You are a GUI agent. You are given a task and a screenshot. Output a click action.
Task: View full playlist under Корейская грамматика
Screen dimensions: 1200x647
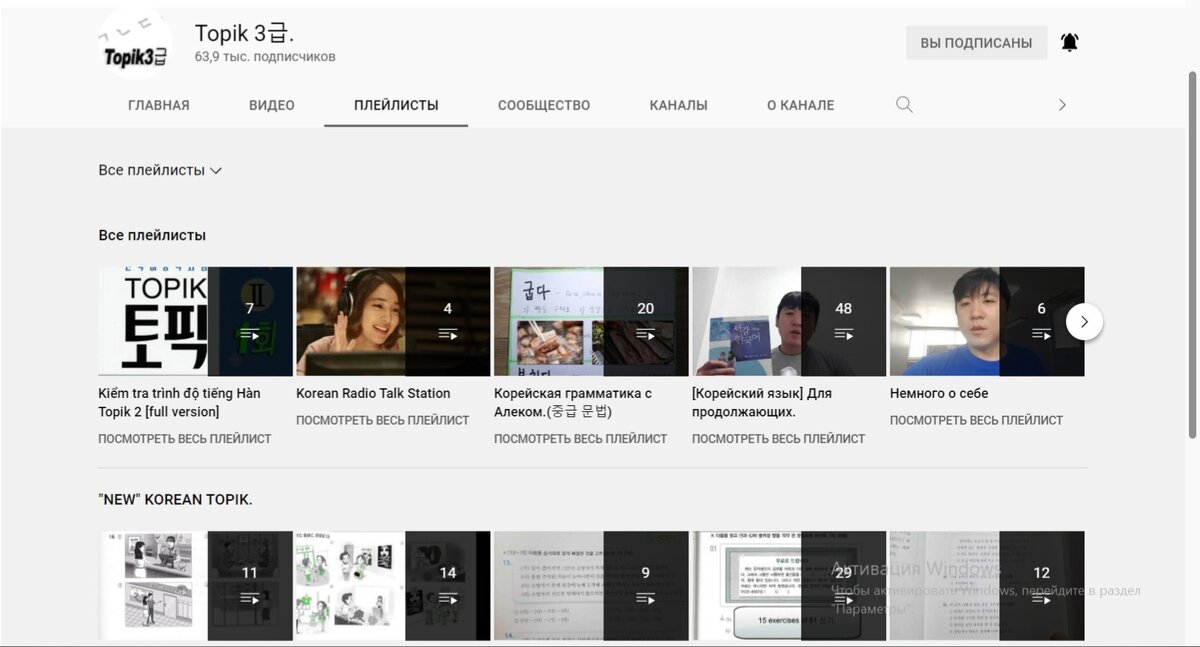(x=581, y=438)
